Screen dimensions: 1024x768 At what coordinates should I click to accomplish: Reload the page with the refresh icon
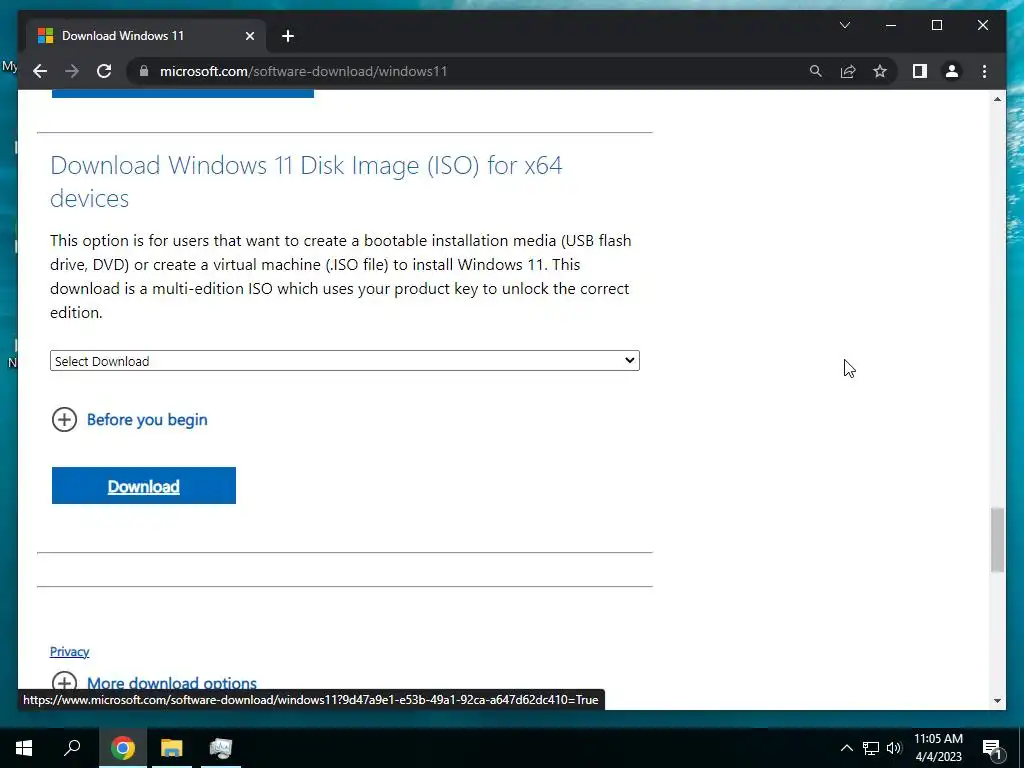(x=104, y=71)
